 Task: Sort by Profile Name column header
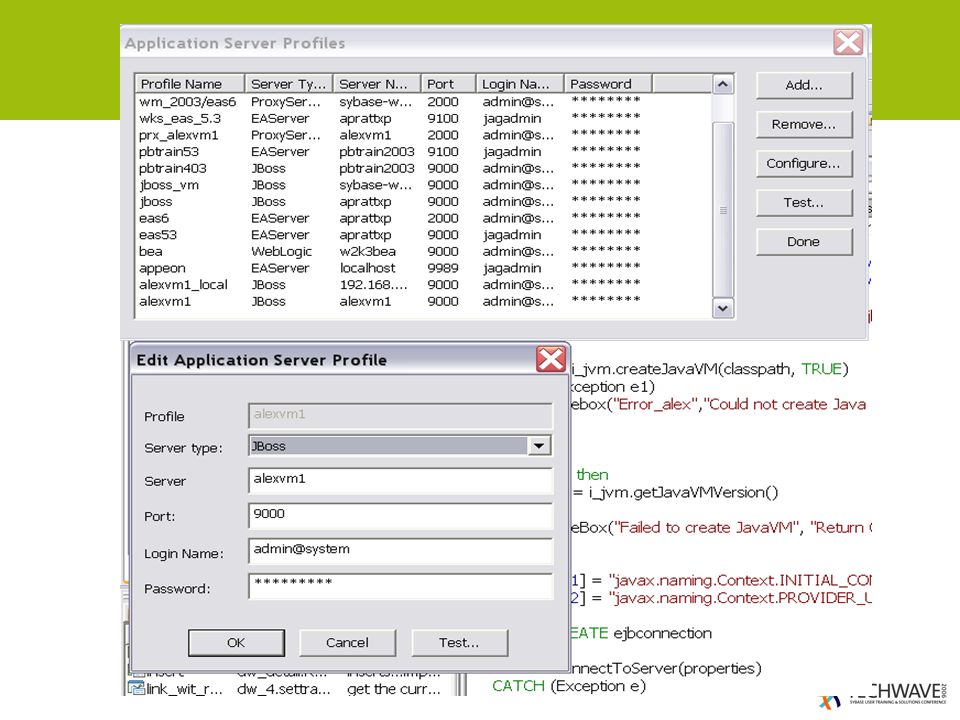[190, 84]
